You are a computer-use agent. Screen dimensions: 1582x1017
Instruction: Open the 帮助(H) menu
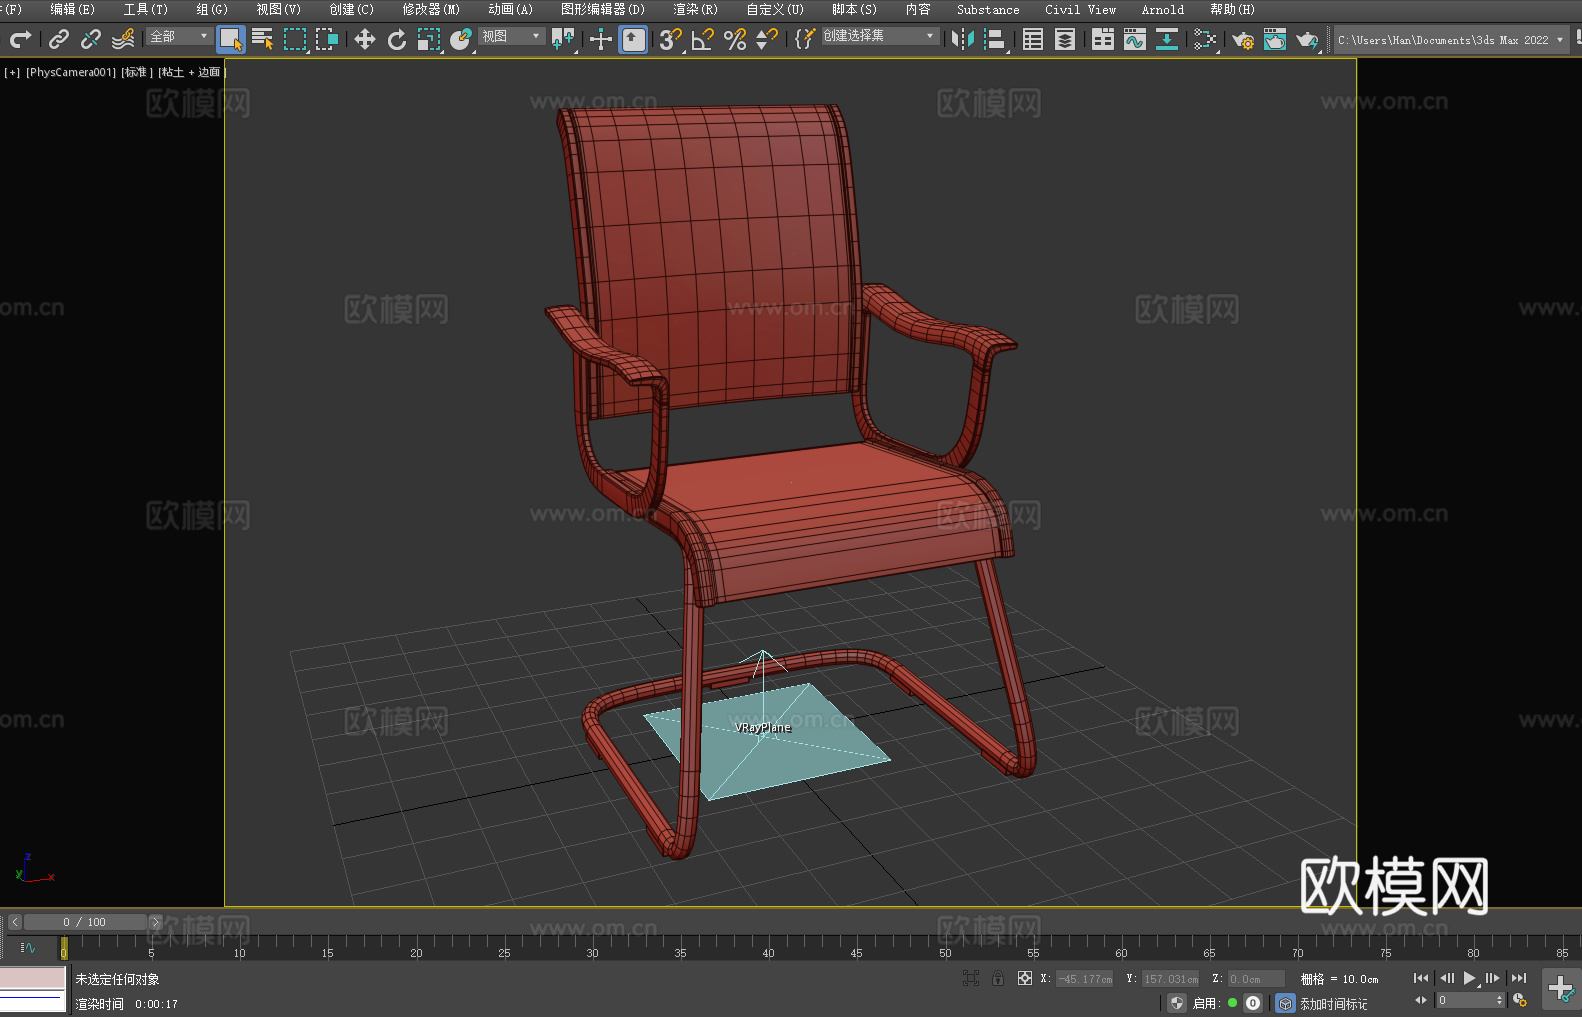tap(1232, 9)
